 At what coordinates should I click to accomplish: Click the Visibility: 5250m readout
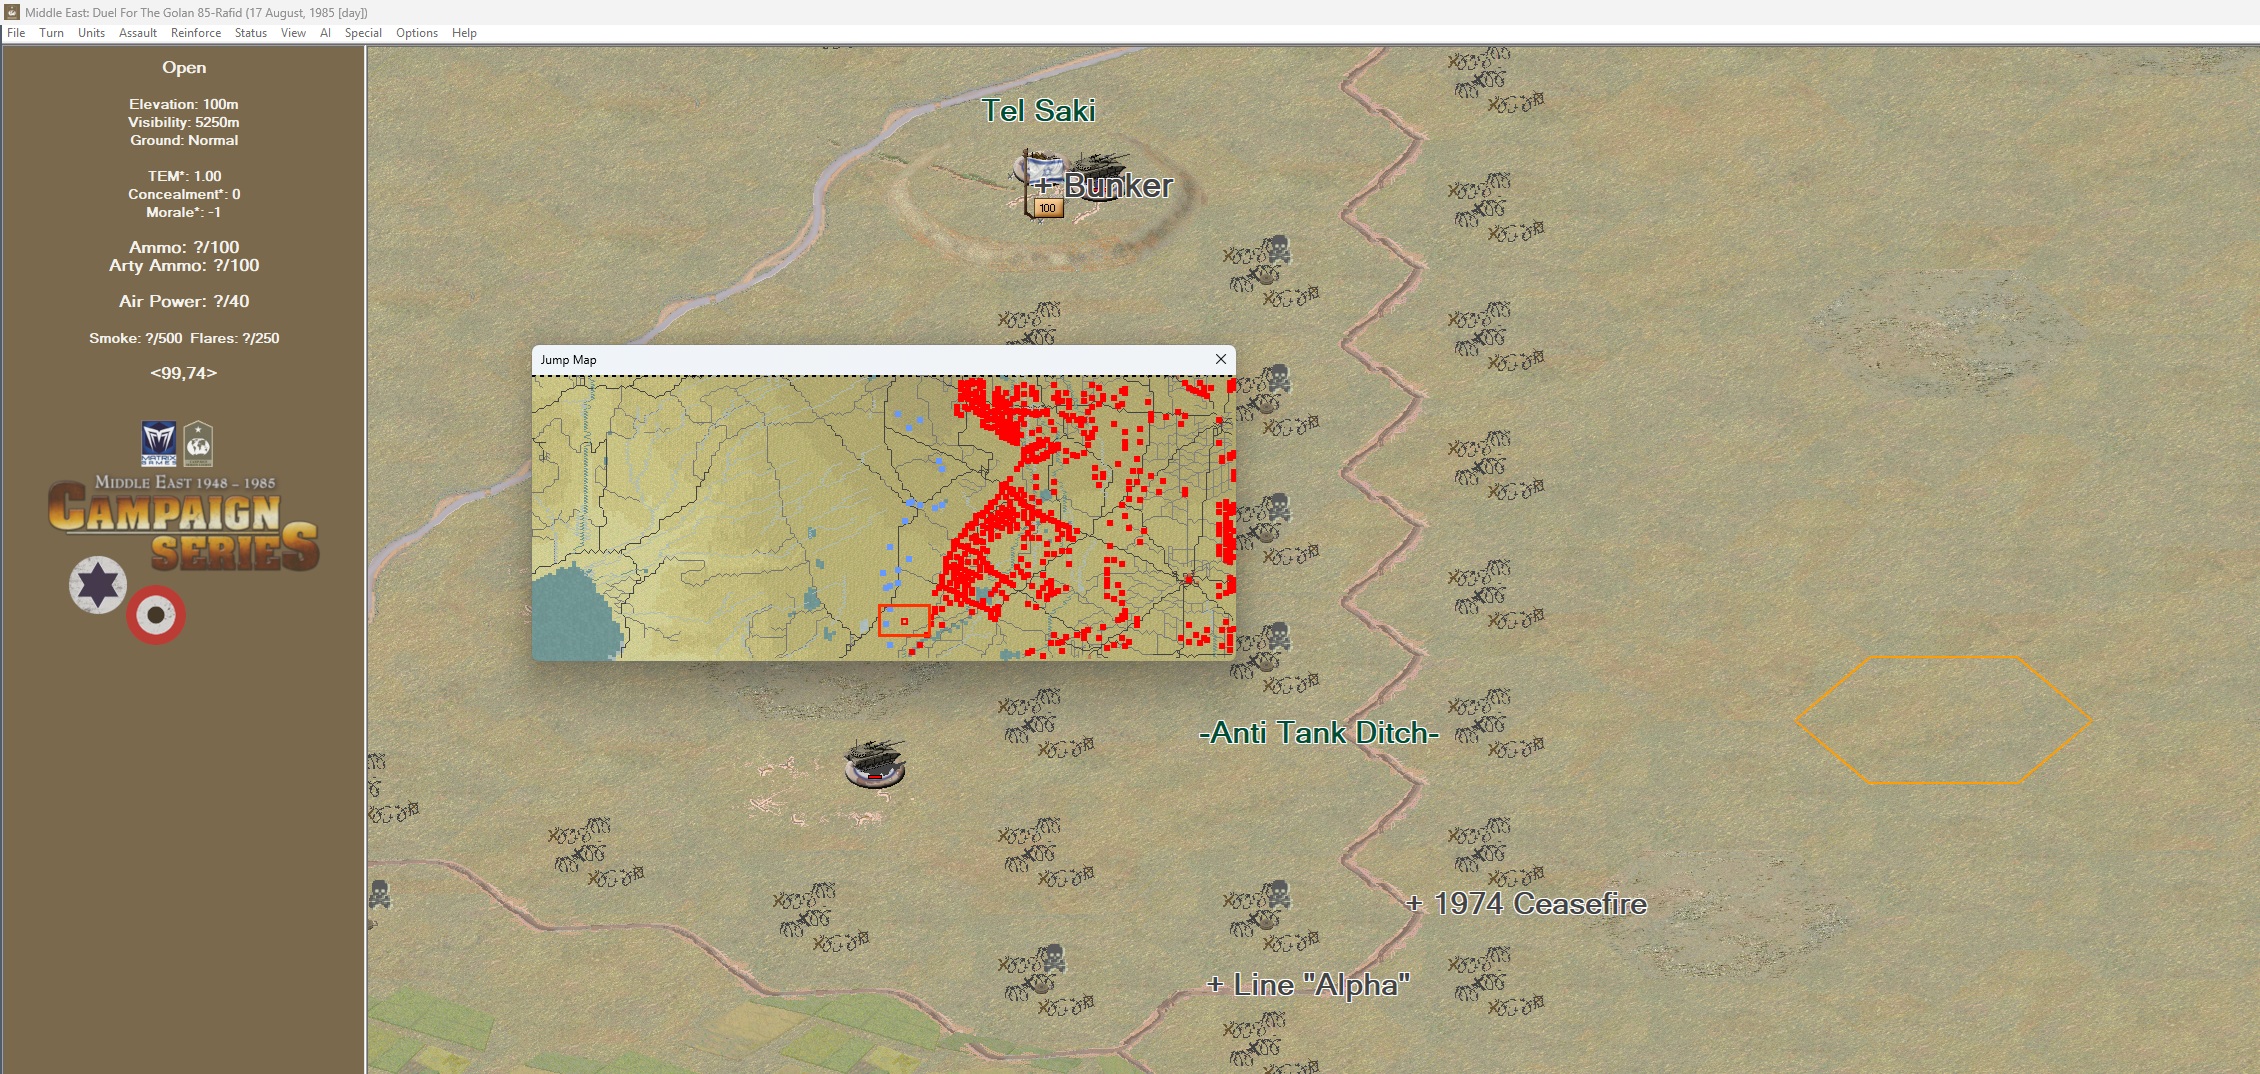point(184,122)
